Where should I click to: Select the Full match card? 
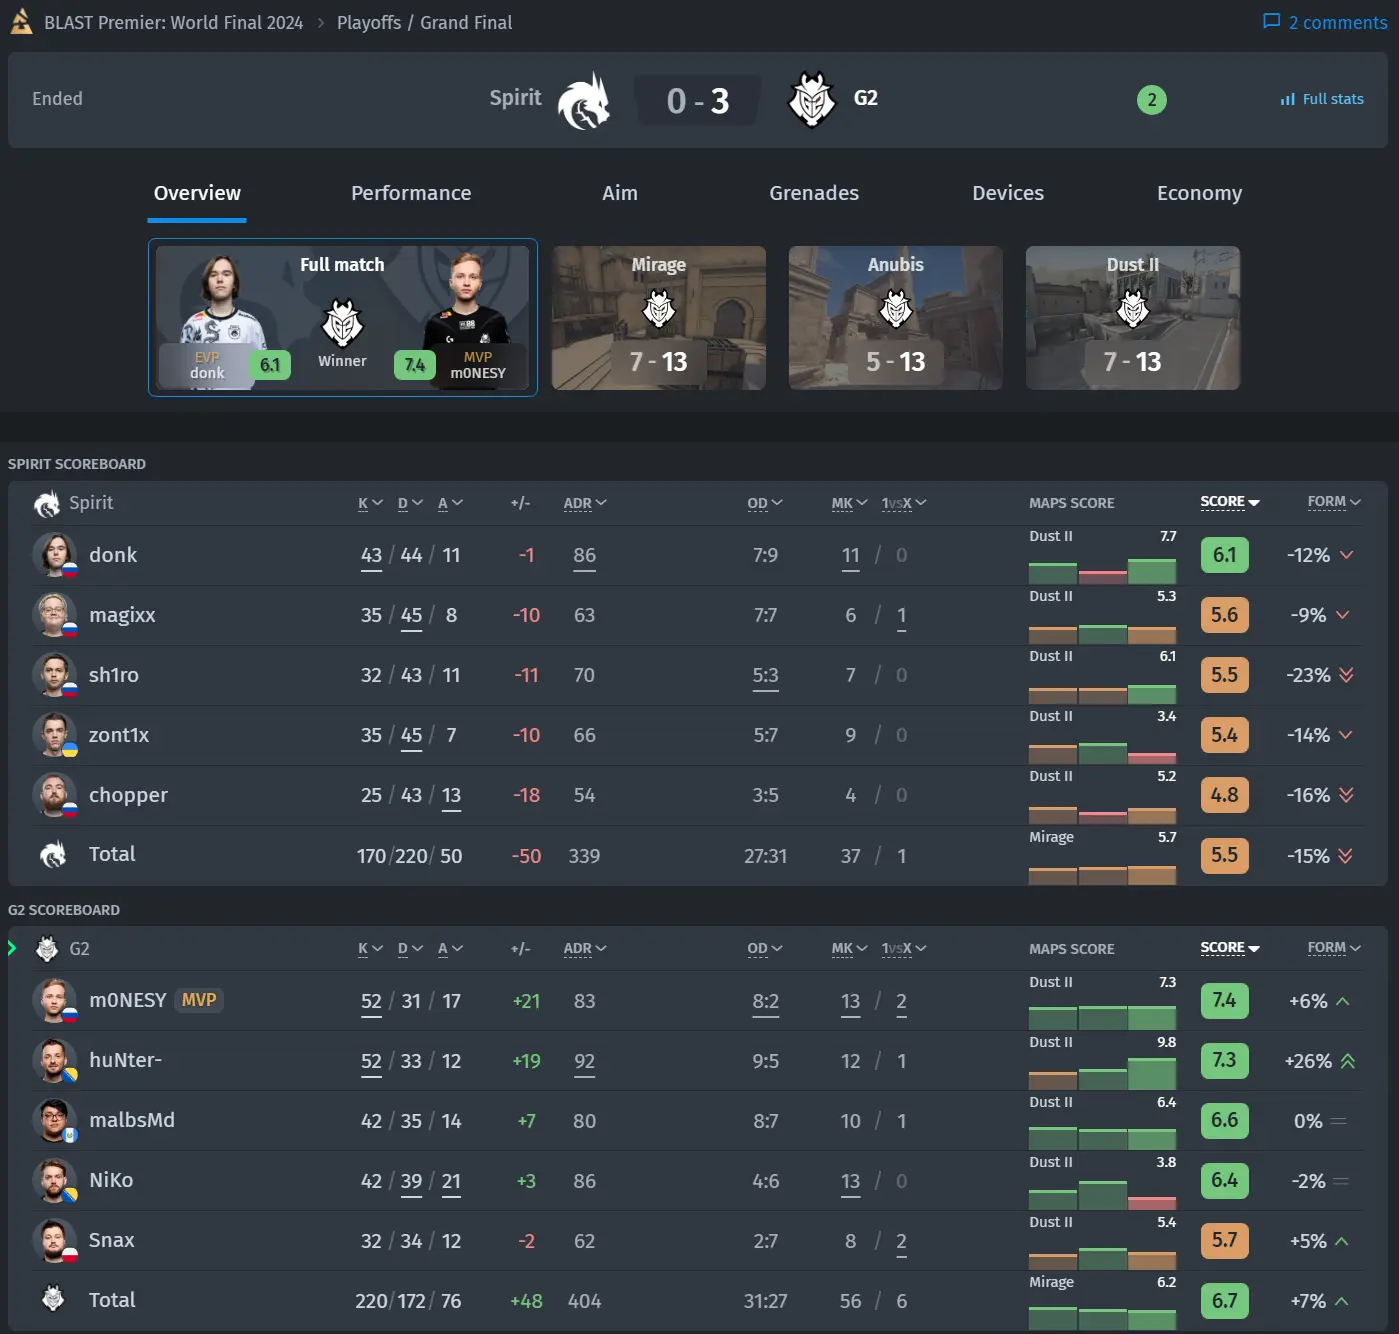click(343, 317)
